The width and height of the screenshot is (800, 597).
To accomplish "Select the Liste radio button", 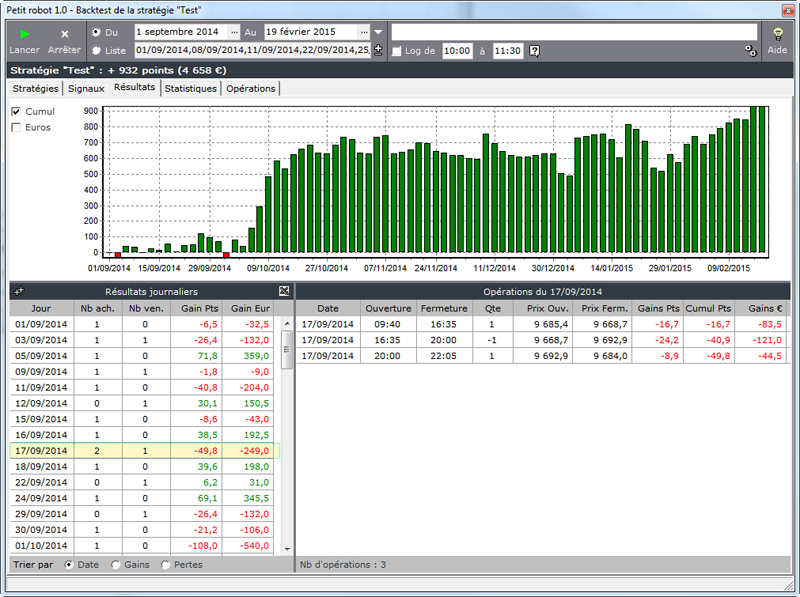I will pyautogui.click(x=96, y=50).
